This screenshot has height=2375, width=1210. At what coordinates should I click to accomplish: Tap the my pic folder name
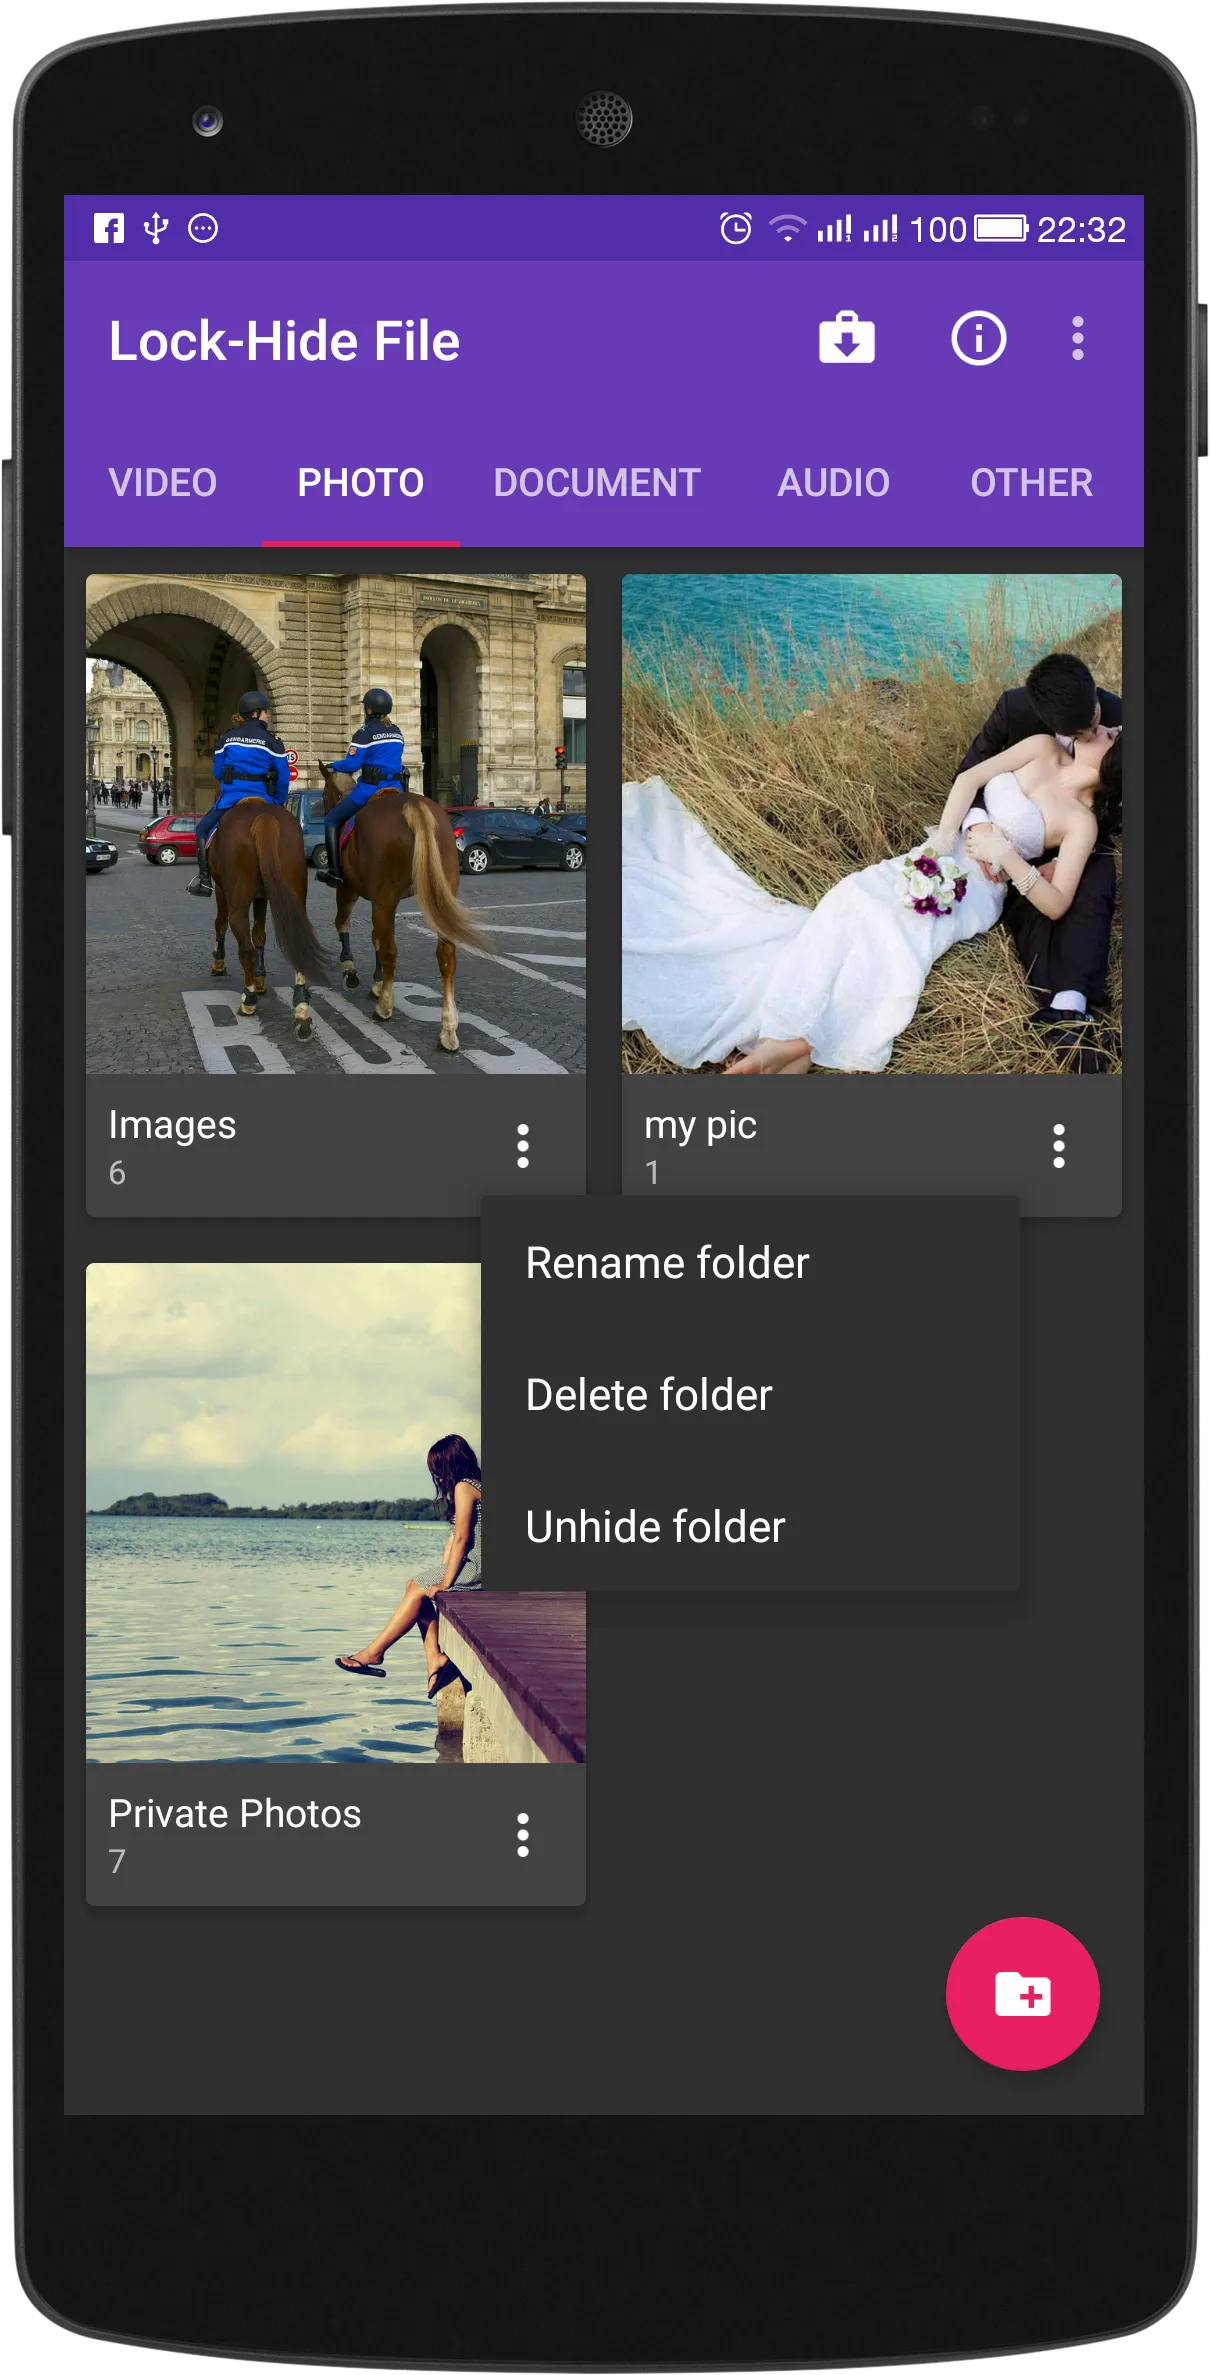tap(700, 1126)
